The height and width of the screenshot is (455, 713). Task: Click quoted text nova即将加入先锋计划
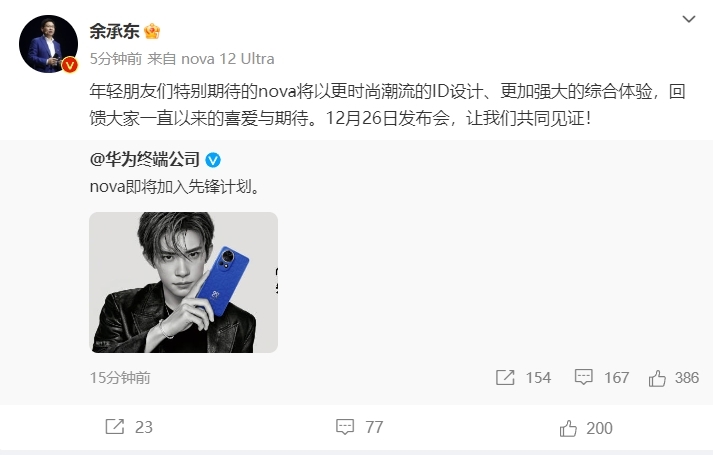point(175,187)
